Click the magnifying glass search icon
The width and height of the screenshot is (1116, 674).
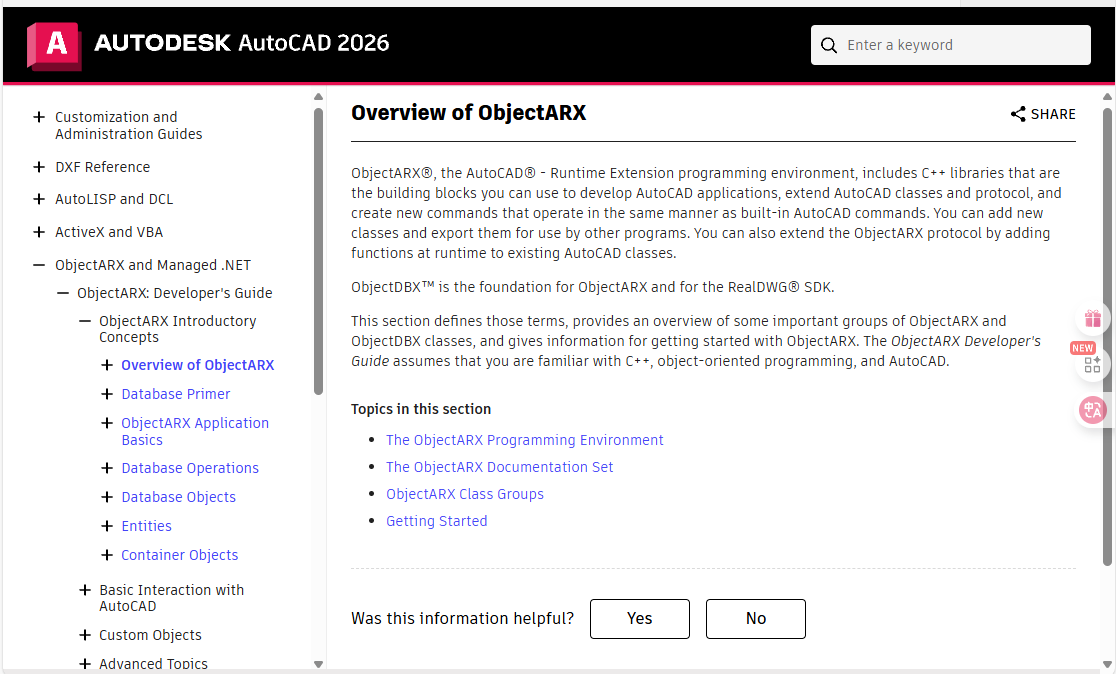[830, 45]
